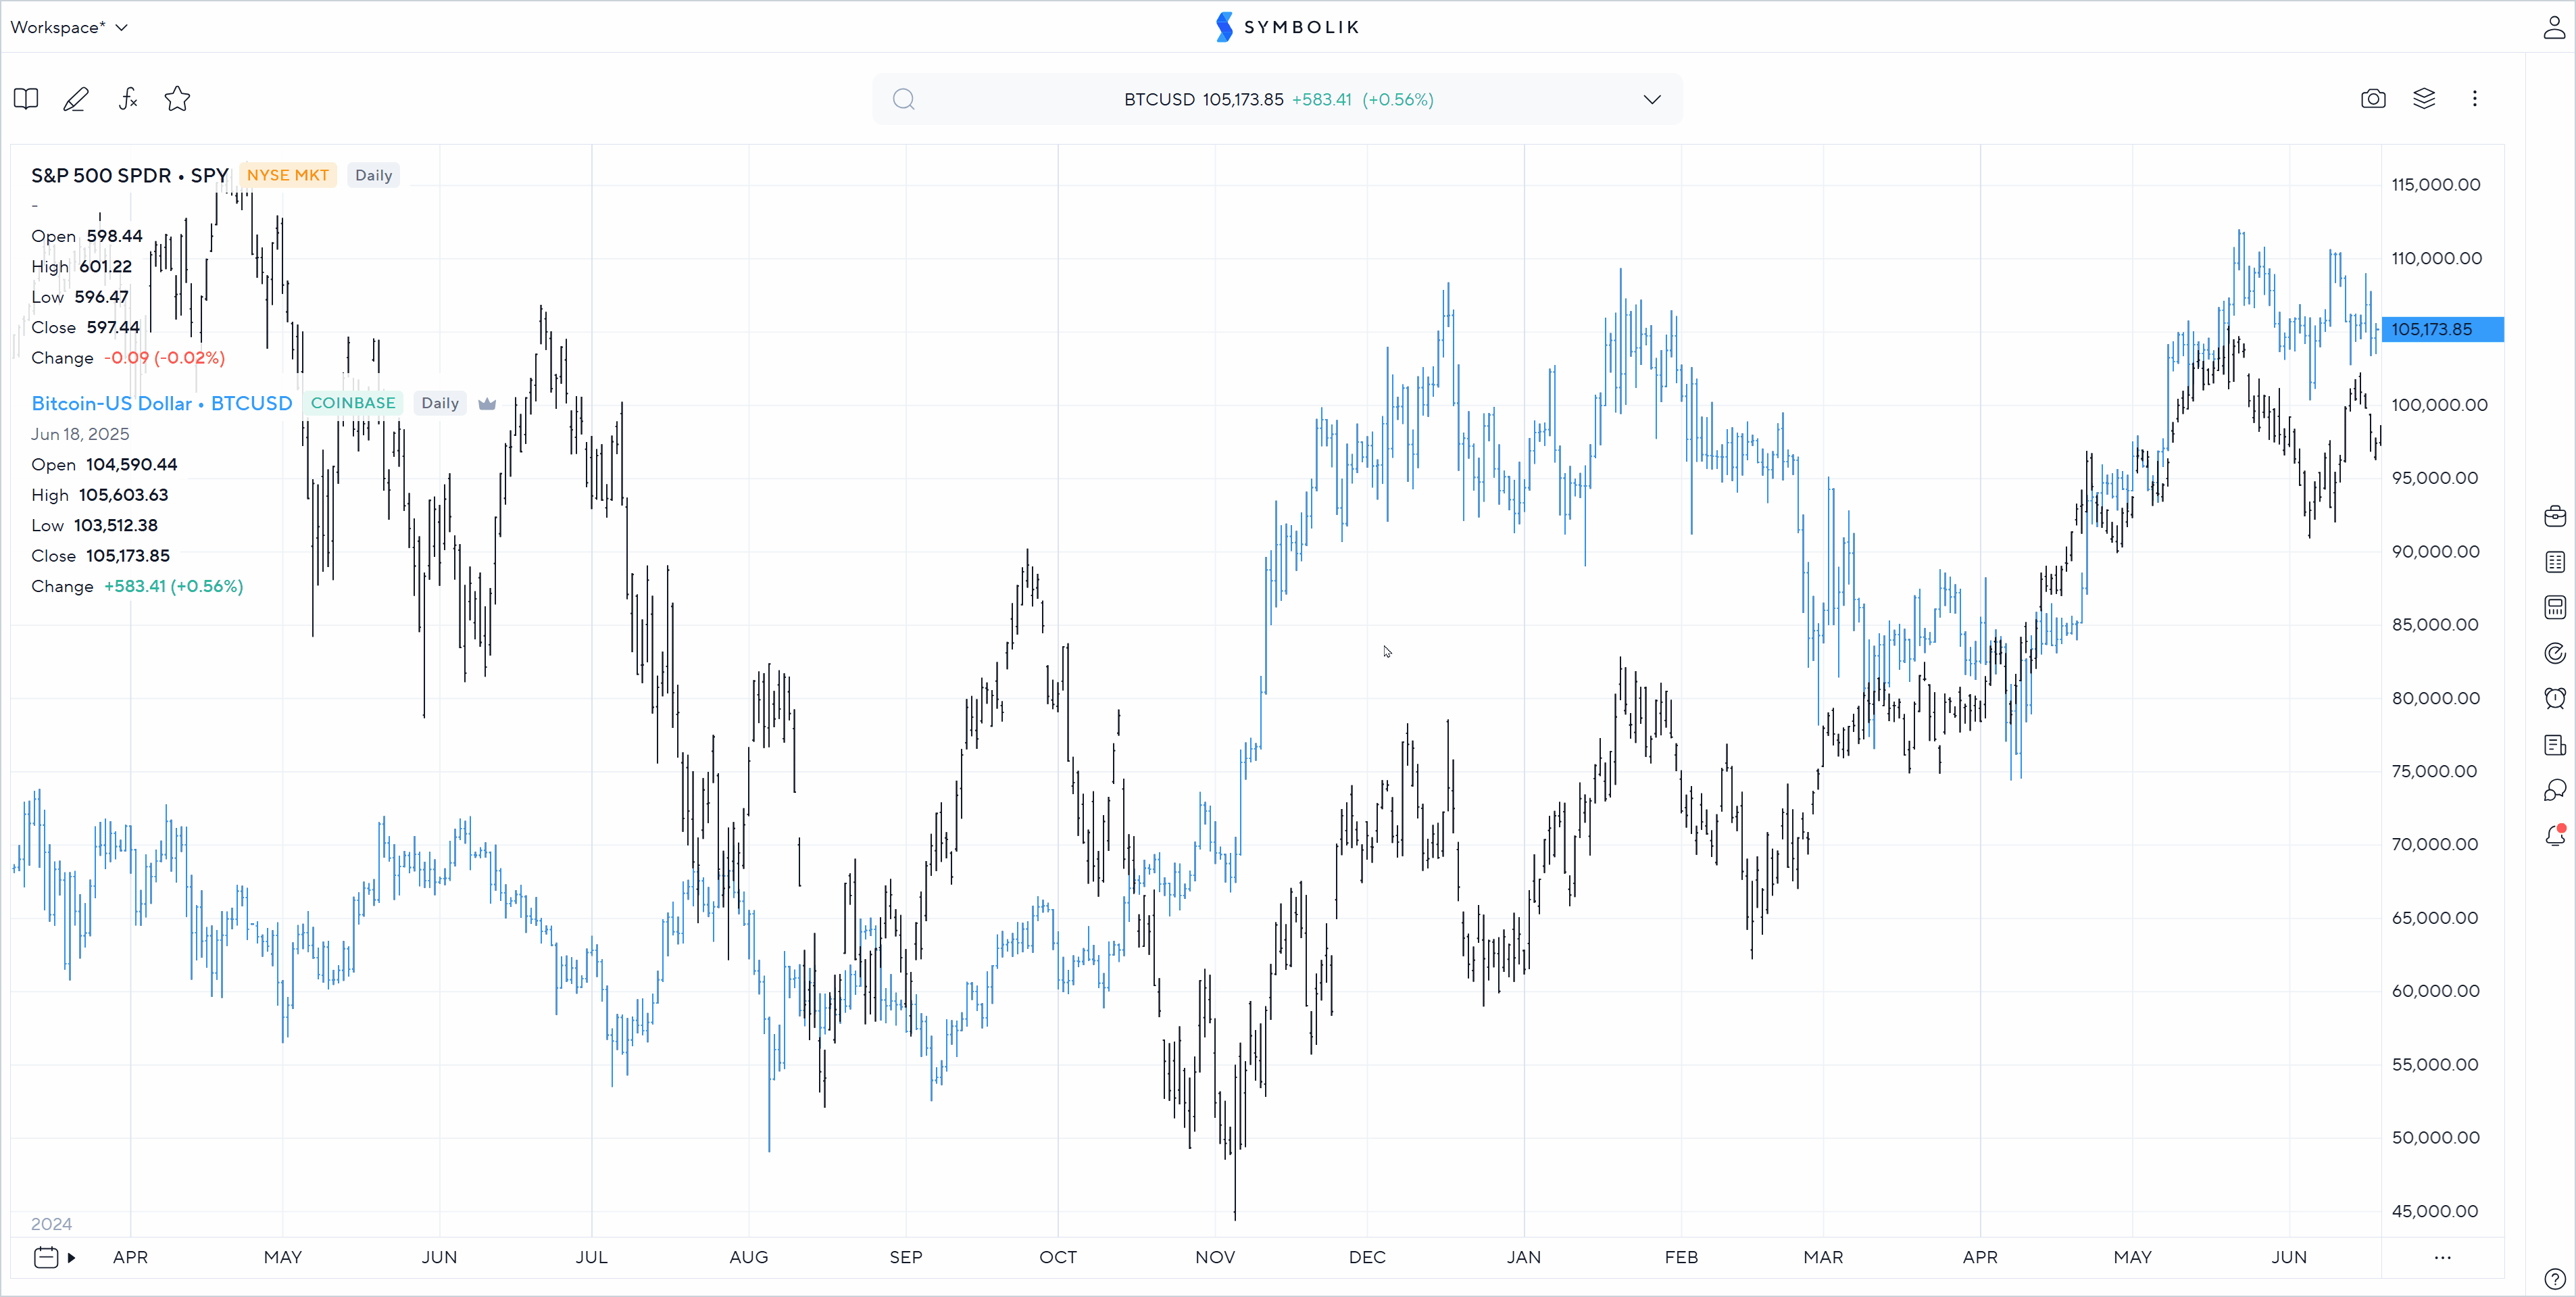Open the chat bubbles panel
The height and width of the screenshot is (1297, 2576).
click(x=2554, y=790)
